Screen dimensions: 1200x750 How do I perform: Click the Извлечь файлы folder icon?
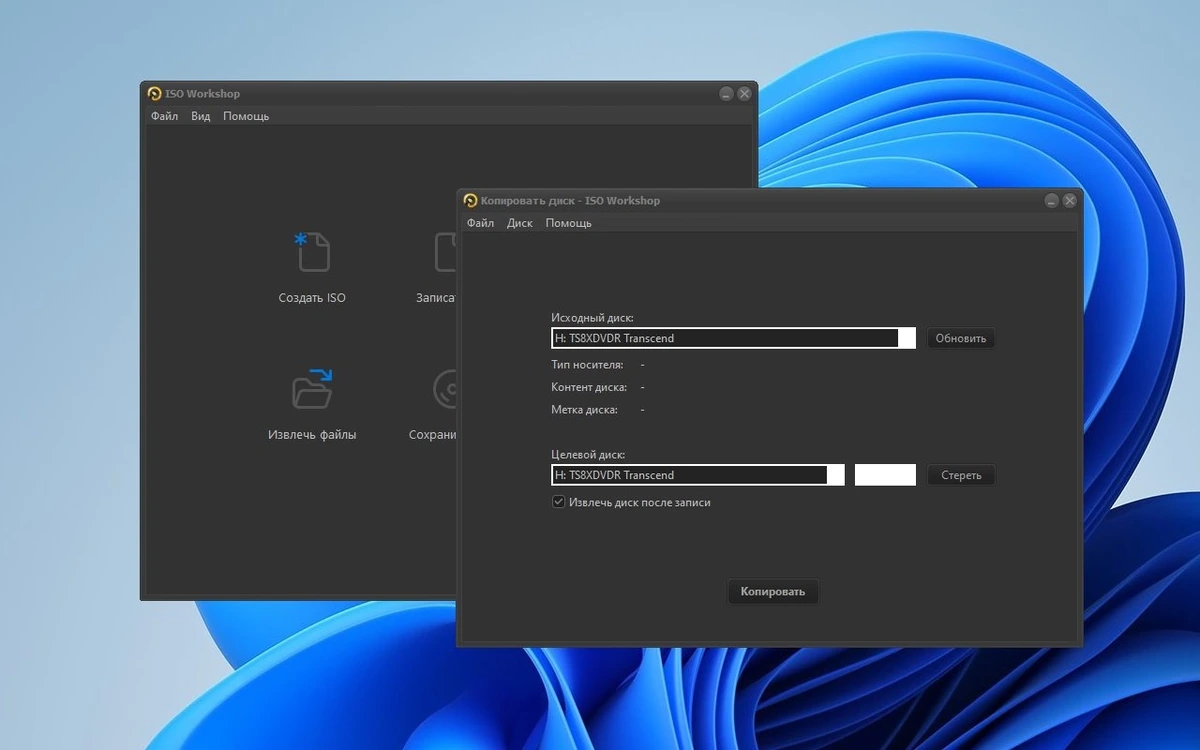click(x=312, y=389)
